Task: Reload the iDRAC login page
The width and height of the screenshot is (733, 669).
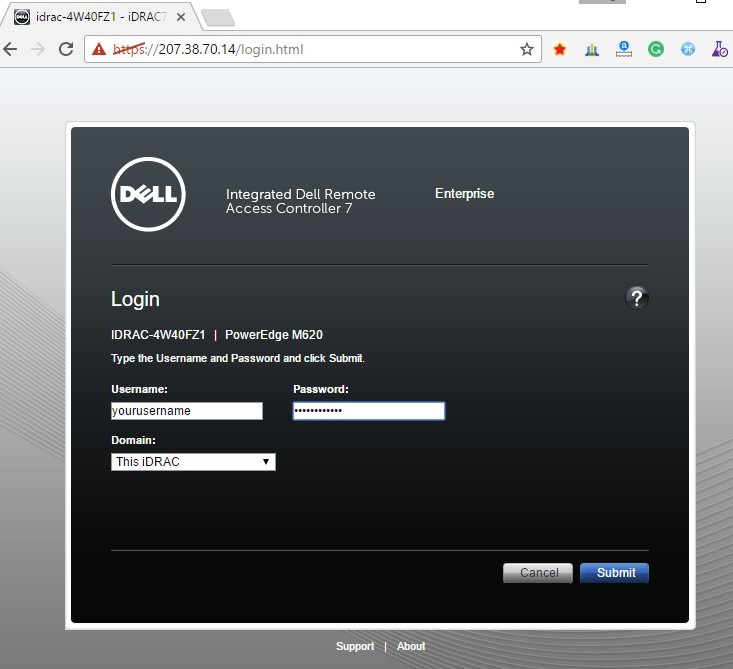Action: (66, 49)
